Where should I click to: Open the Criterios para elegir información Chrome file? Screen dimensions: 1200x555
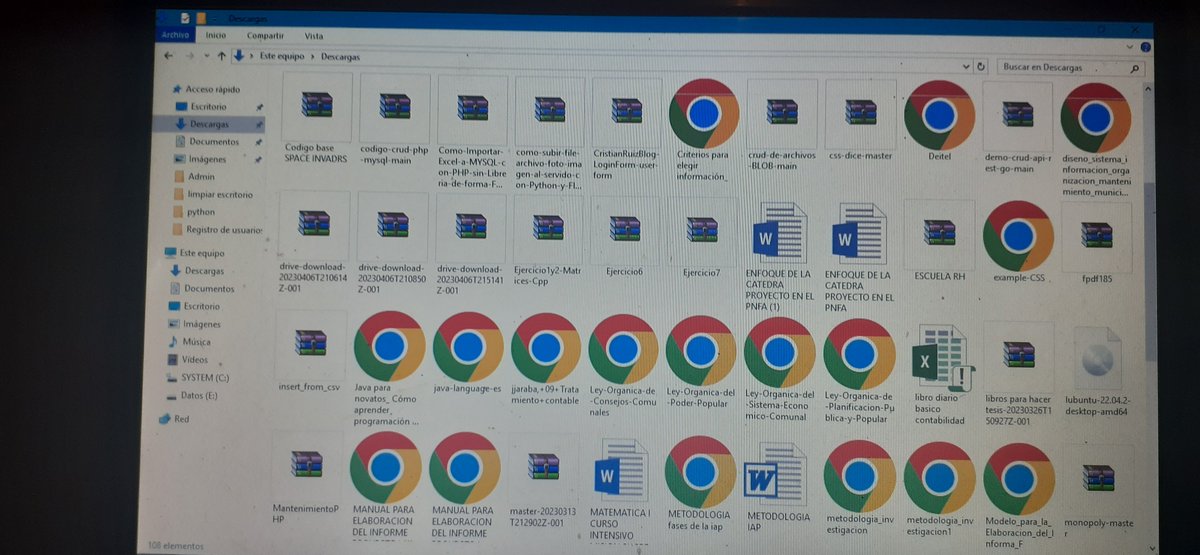tap(703, 130)
